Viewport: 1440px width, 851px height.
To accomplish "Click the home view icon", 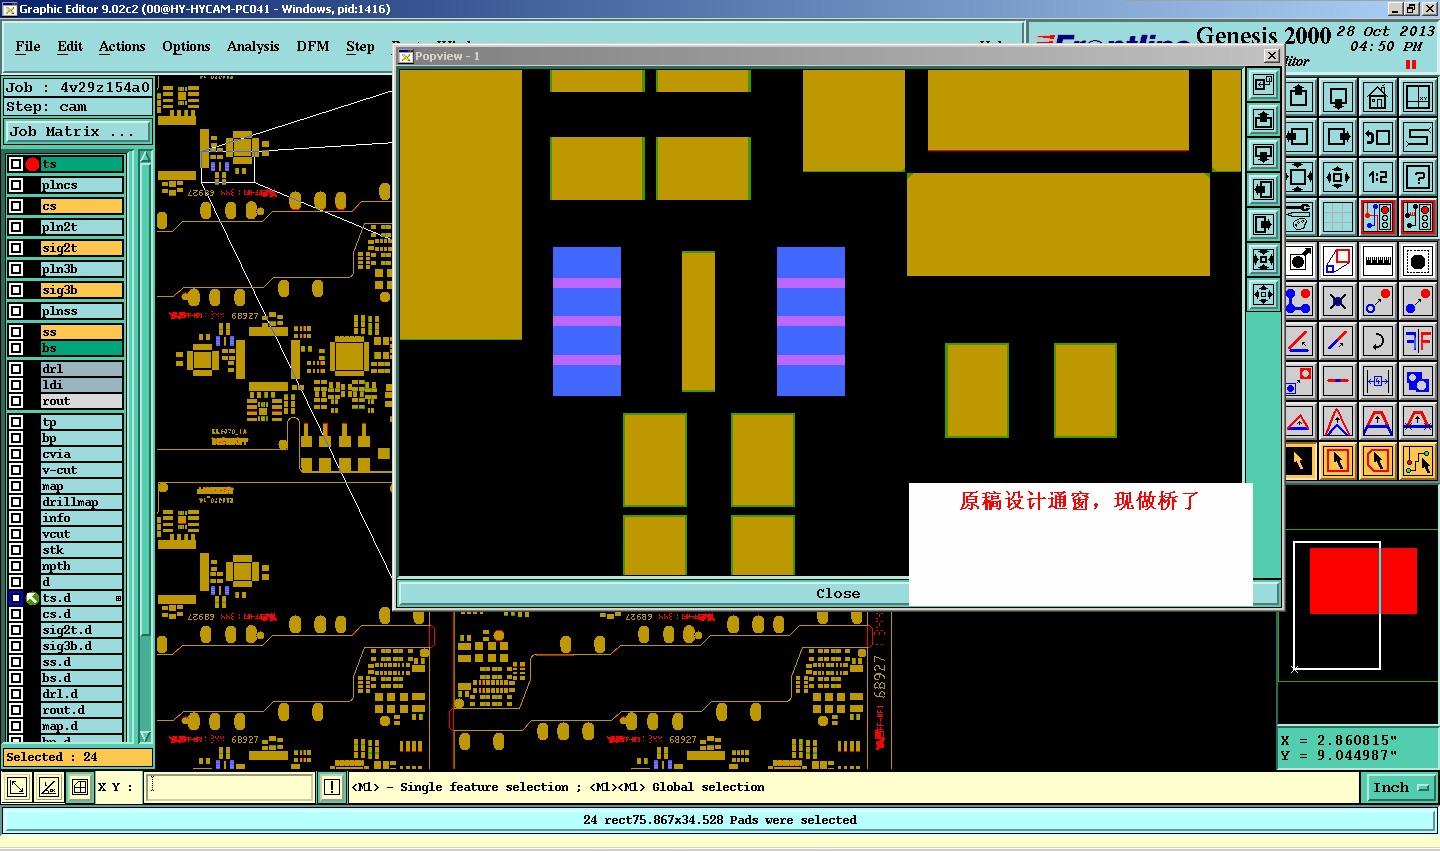I will (1378, 97).
